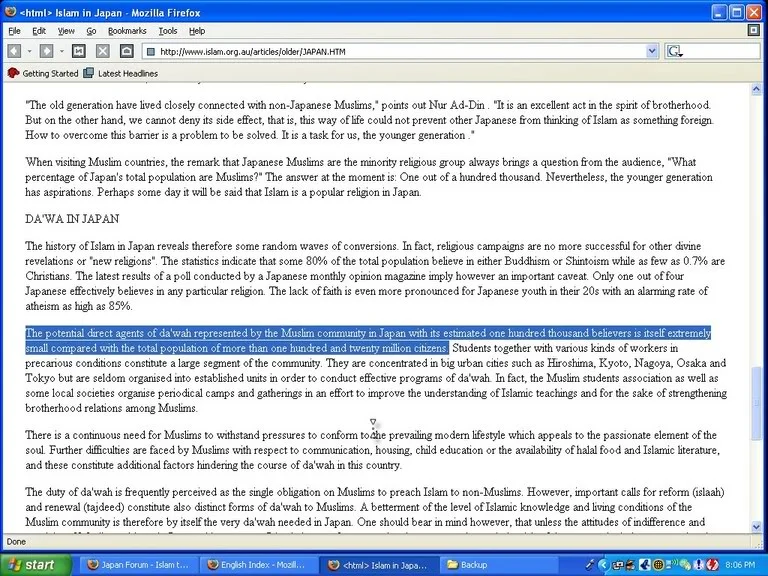
Task: Open the File menu
Action: tap(14, 31)
